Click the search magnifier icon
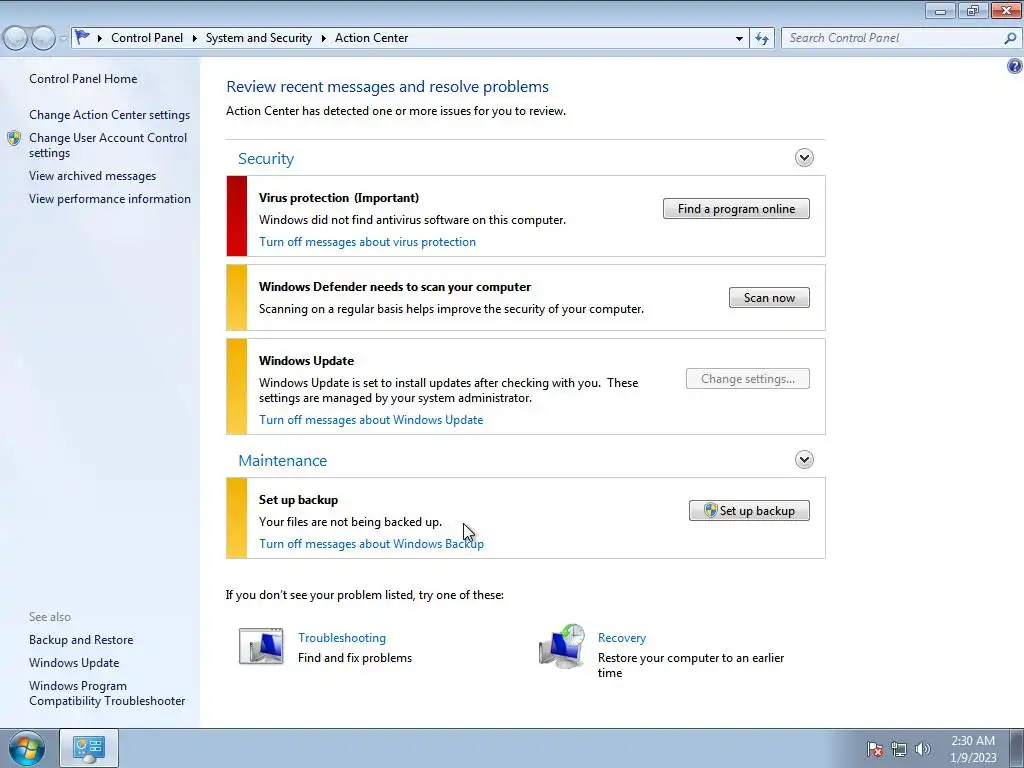Viewport: 1024px width, 768px height. pos(1010,38)
